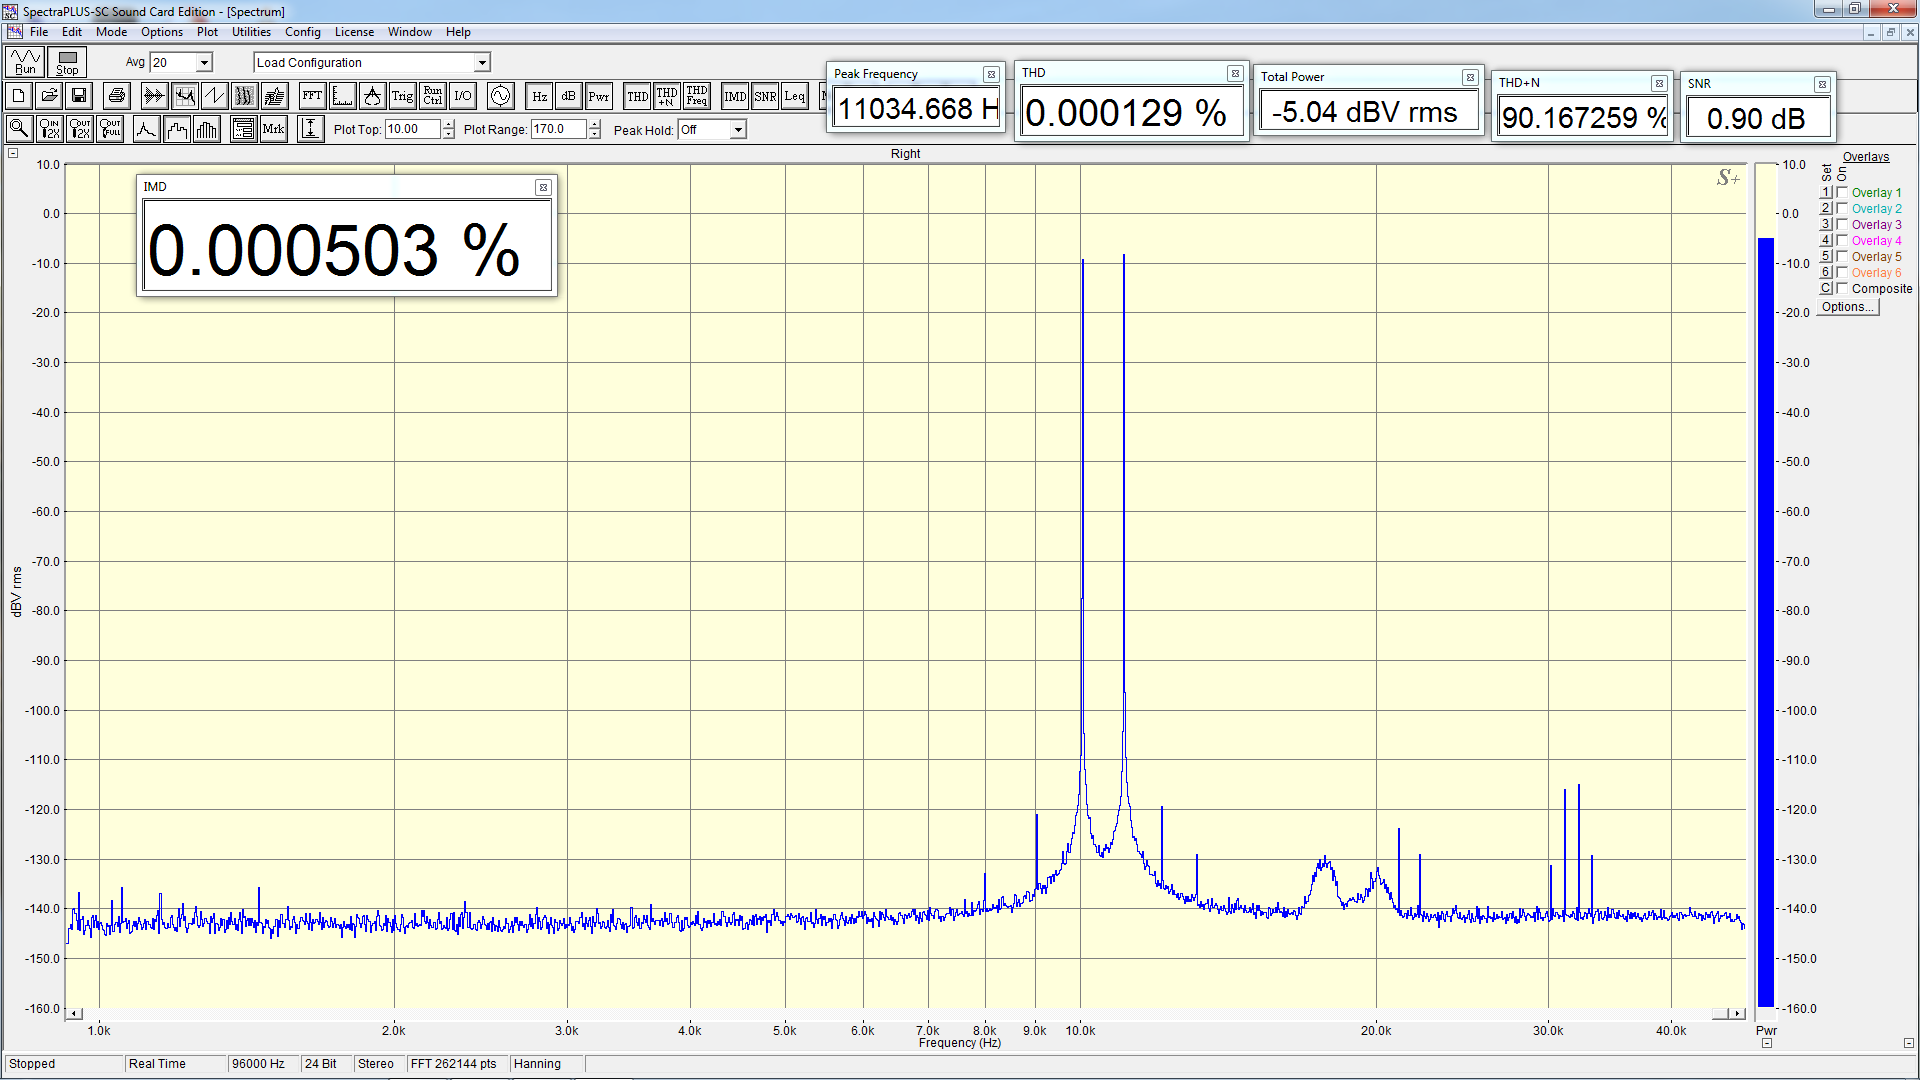Expand the Load Configuration dropdown
This screenshot has width=1920, height=1080.
(482, 63)
